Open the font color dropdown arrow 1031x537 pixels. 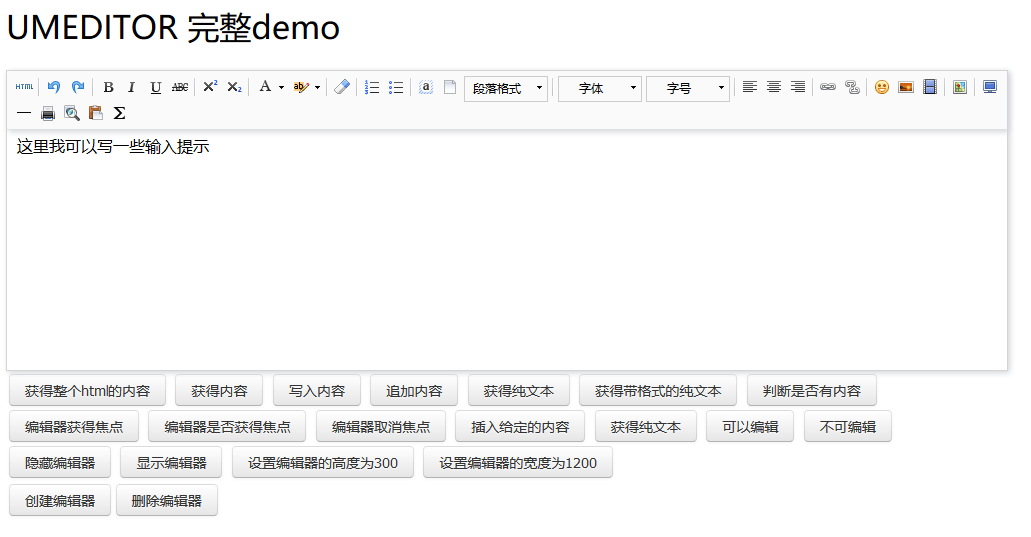tap(281, 87)
